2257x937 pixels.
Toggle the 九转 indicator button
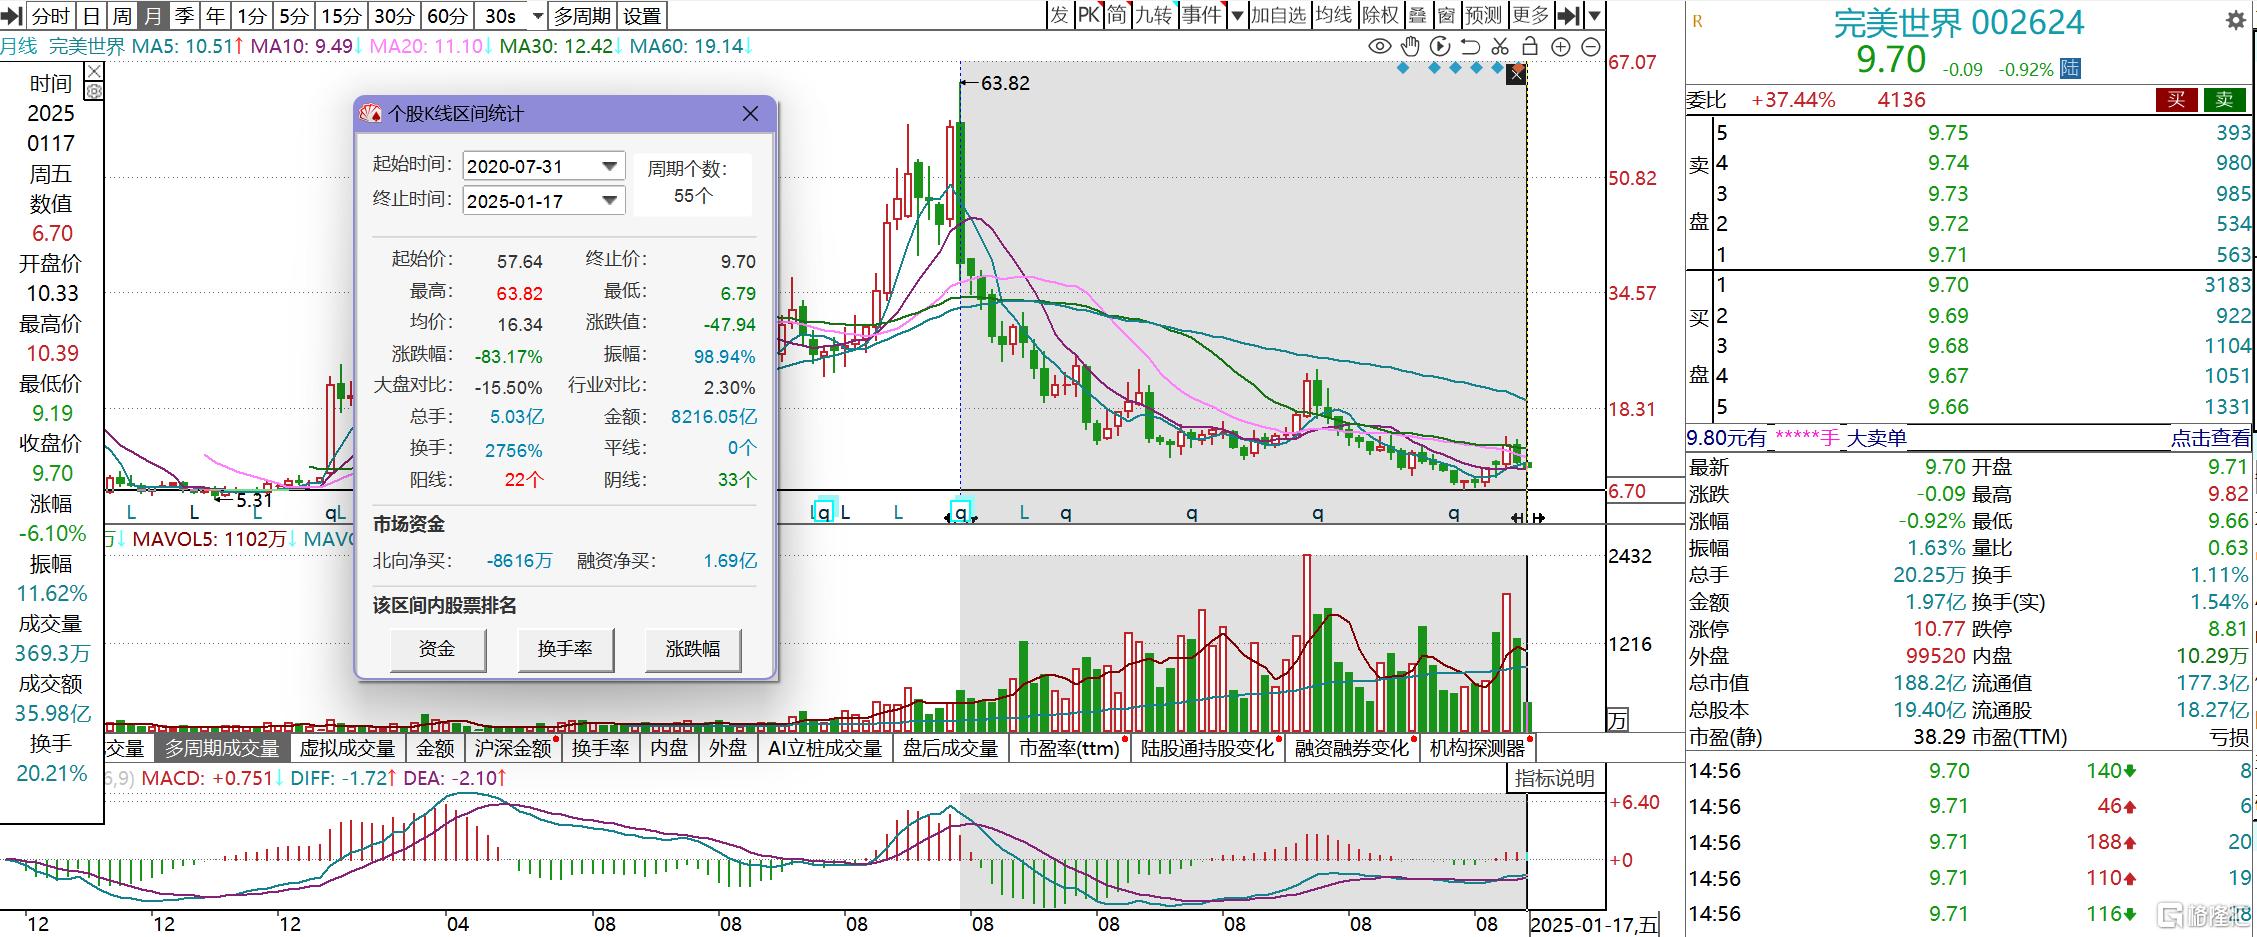click(x=1153, y=15)
